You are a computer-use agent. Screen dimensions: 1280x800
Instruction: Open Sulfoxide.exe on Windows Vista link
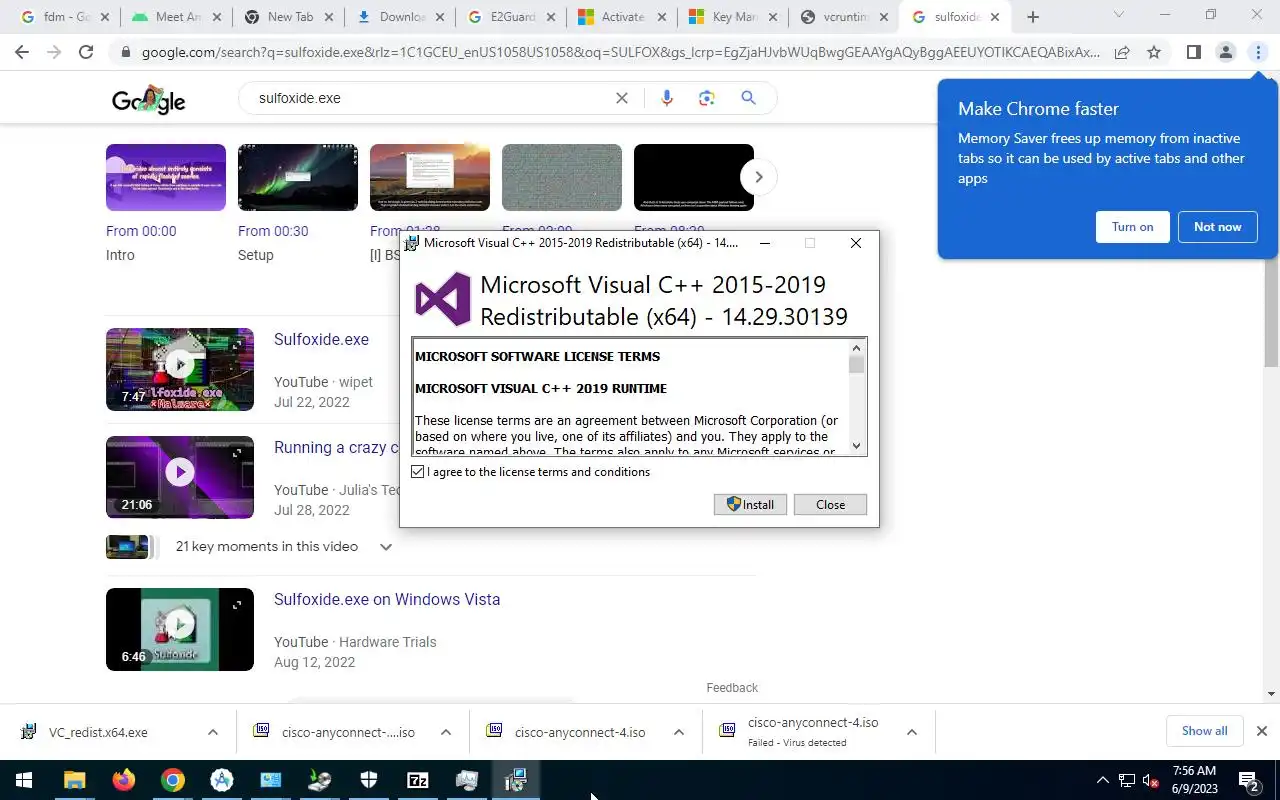pyautogui.click(x=387, y=599)
